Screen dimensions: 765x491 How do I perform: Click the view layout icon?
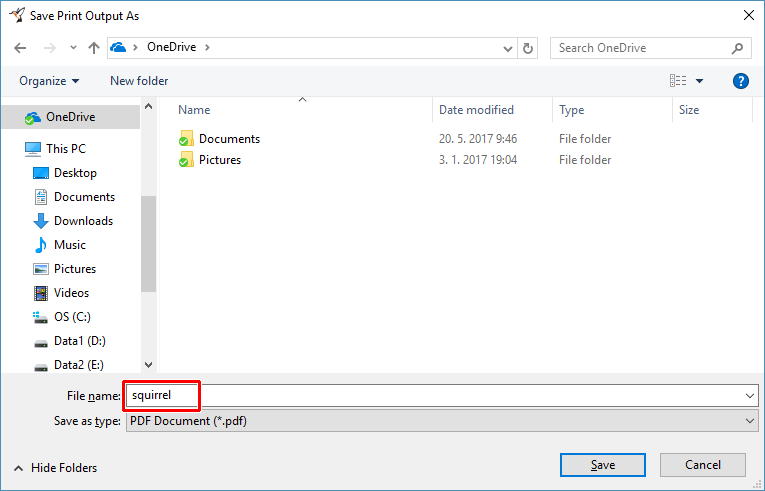pos(679,81)
